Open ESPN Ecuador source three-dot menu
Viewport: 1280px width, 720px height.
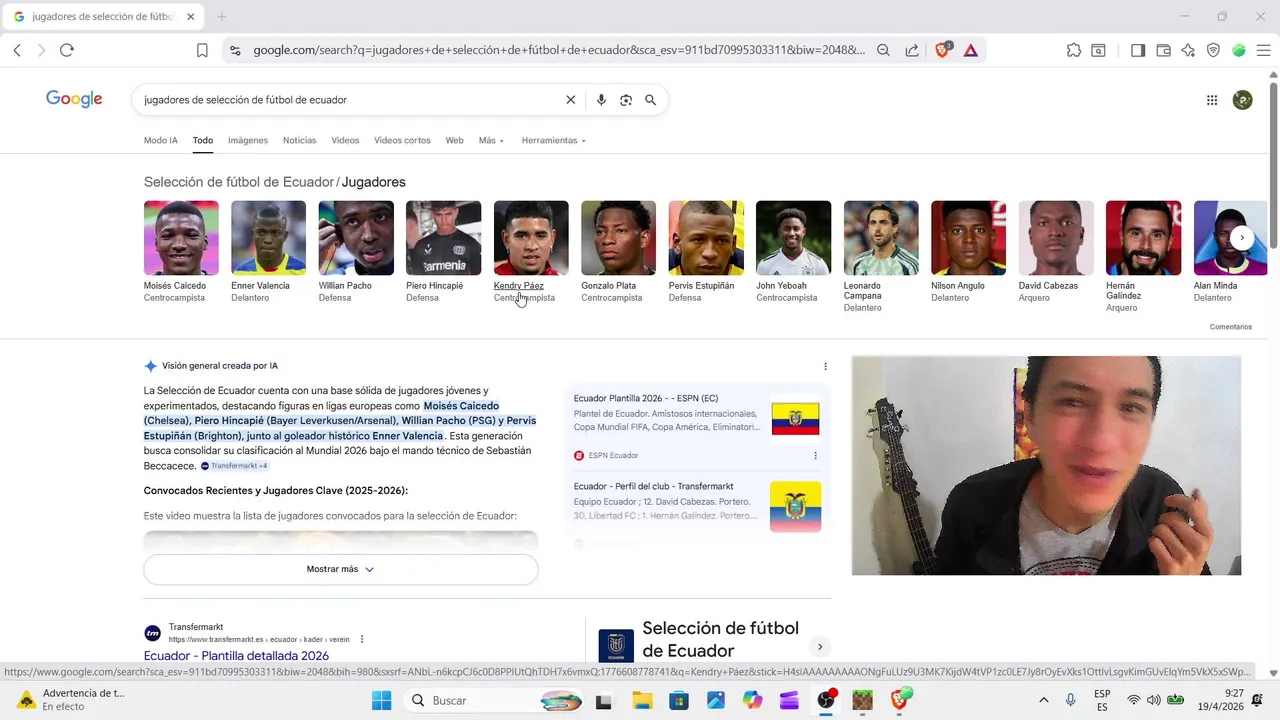click(815, 456)
